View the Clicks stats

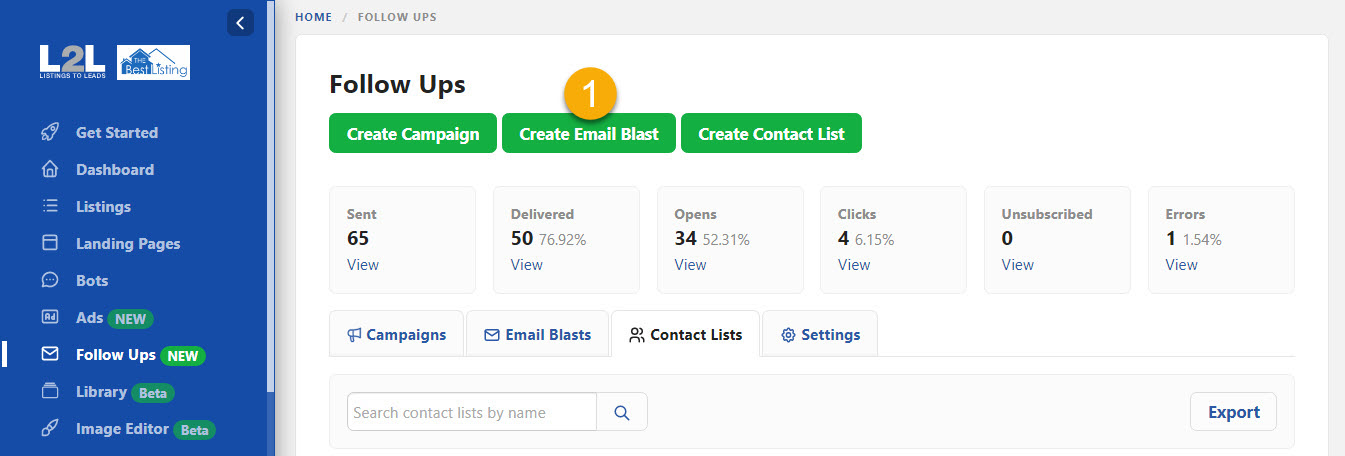[x=854, y=264]
